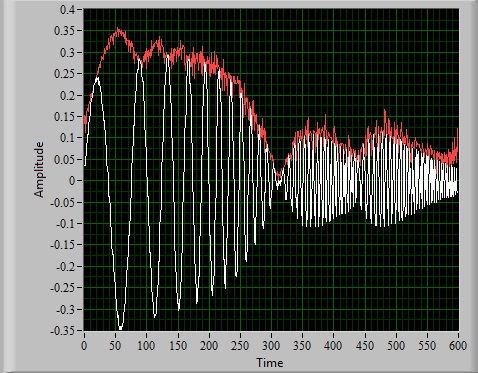The height and width of the screenshot is (373, 478).
Task: Select the 600 maximum on Time axis
Action: pyautogui.click(x=458, y=346)
